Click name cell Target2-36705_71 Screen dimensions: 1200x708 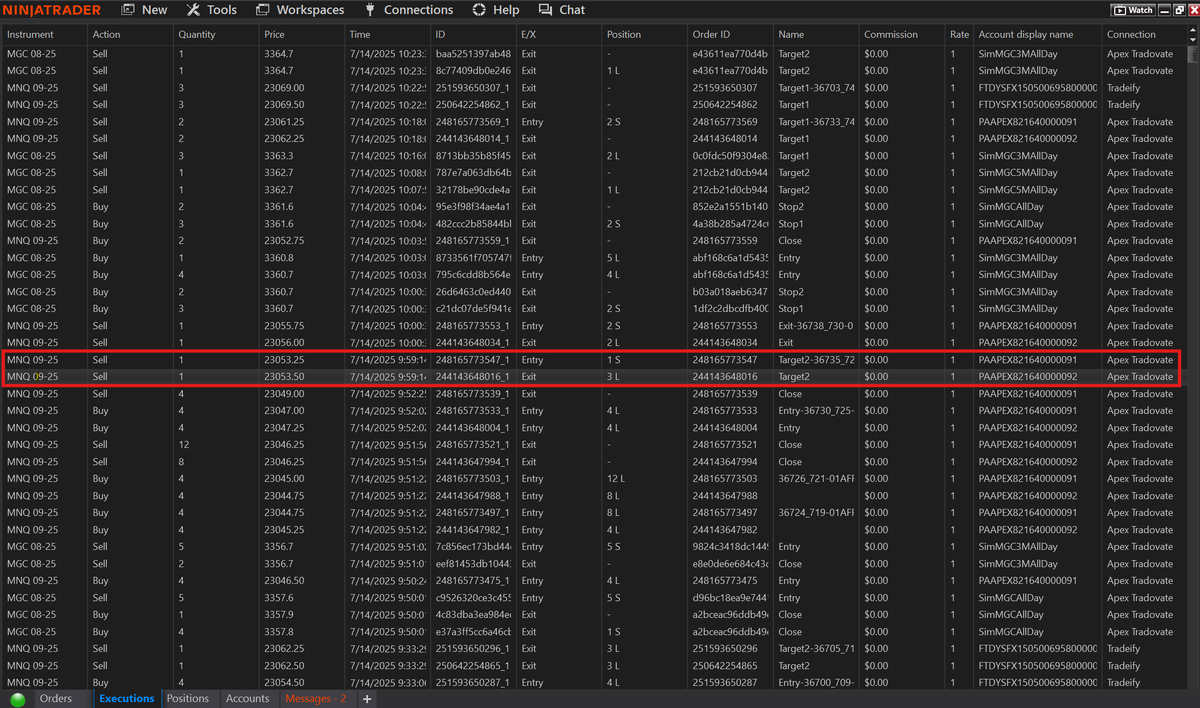(817, 649)
